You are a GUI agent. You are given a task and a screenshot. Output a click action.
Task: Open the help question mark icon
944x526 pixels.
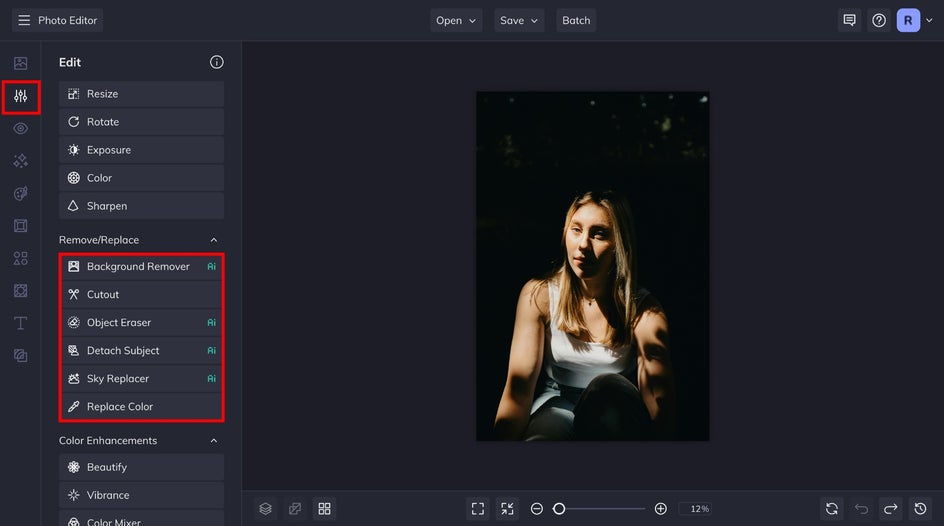[x=879, y=20]
